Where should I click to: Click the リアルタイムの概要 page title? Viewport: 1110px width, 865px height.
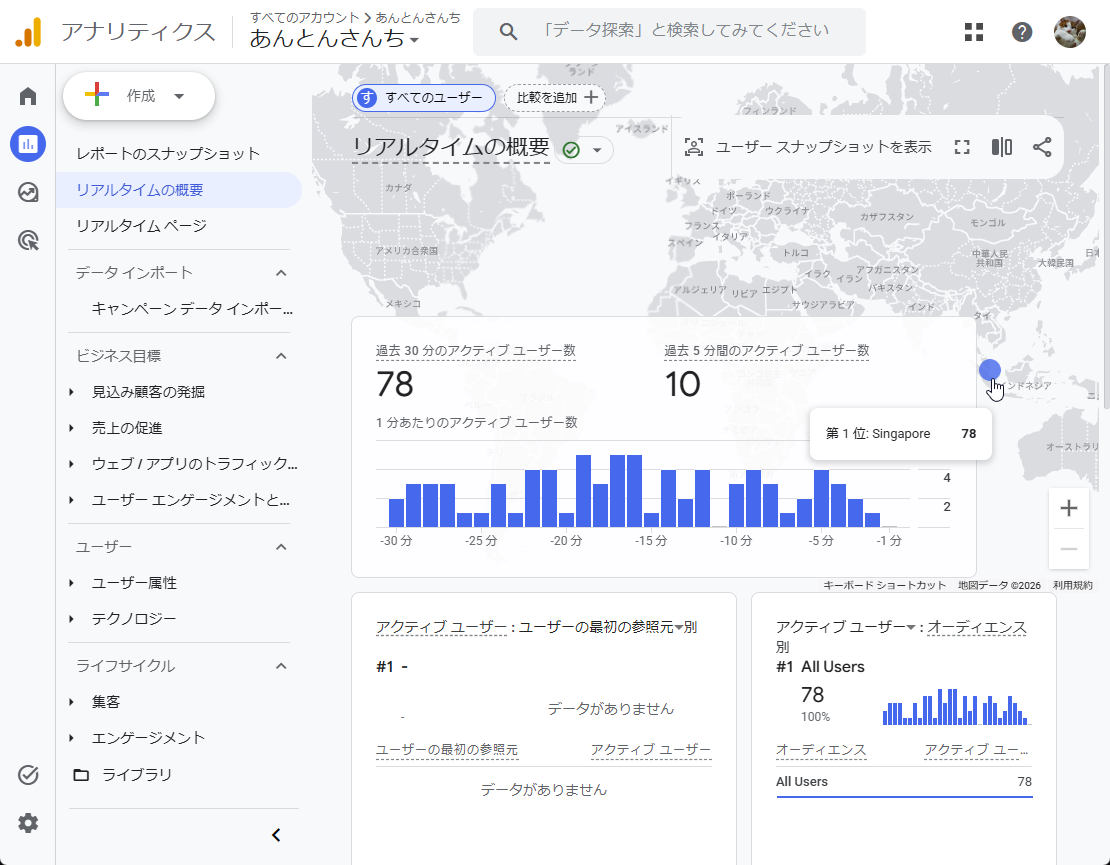(x=451, y=147)
